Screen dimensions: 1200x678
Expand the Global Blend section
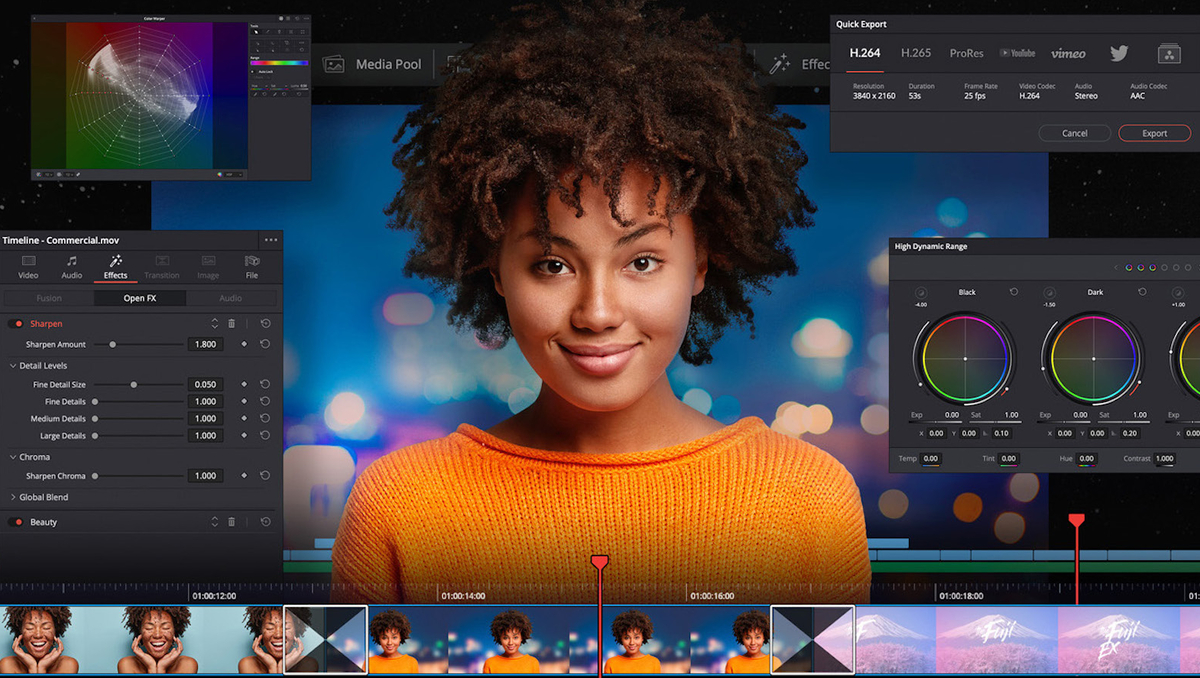[x=13, y=497]
